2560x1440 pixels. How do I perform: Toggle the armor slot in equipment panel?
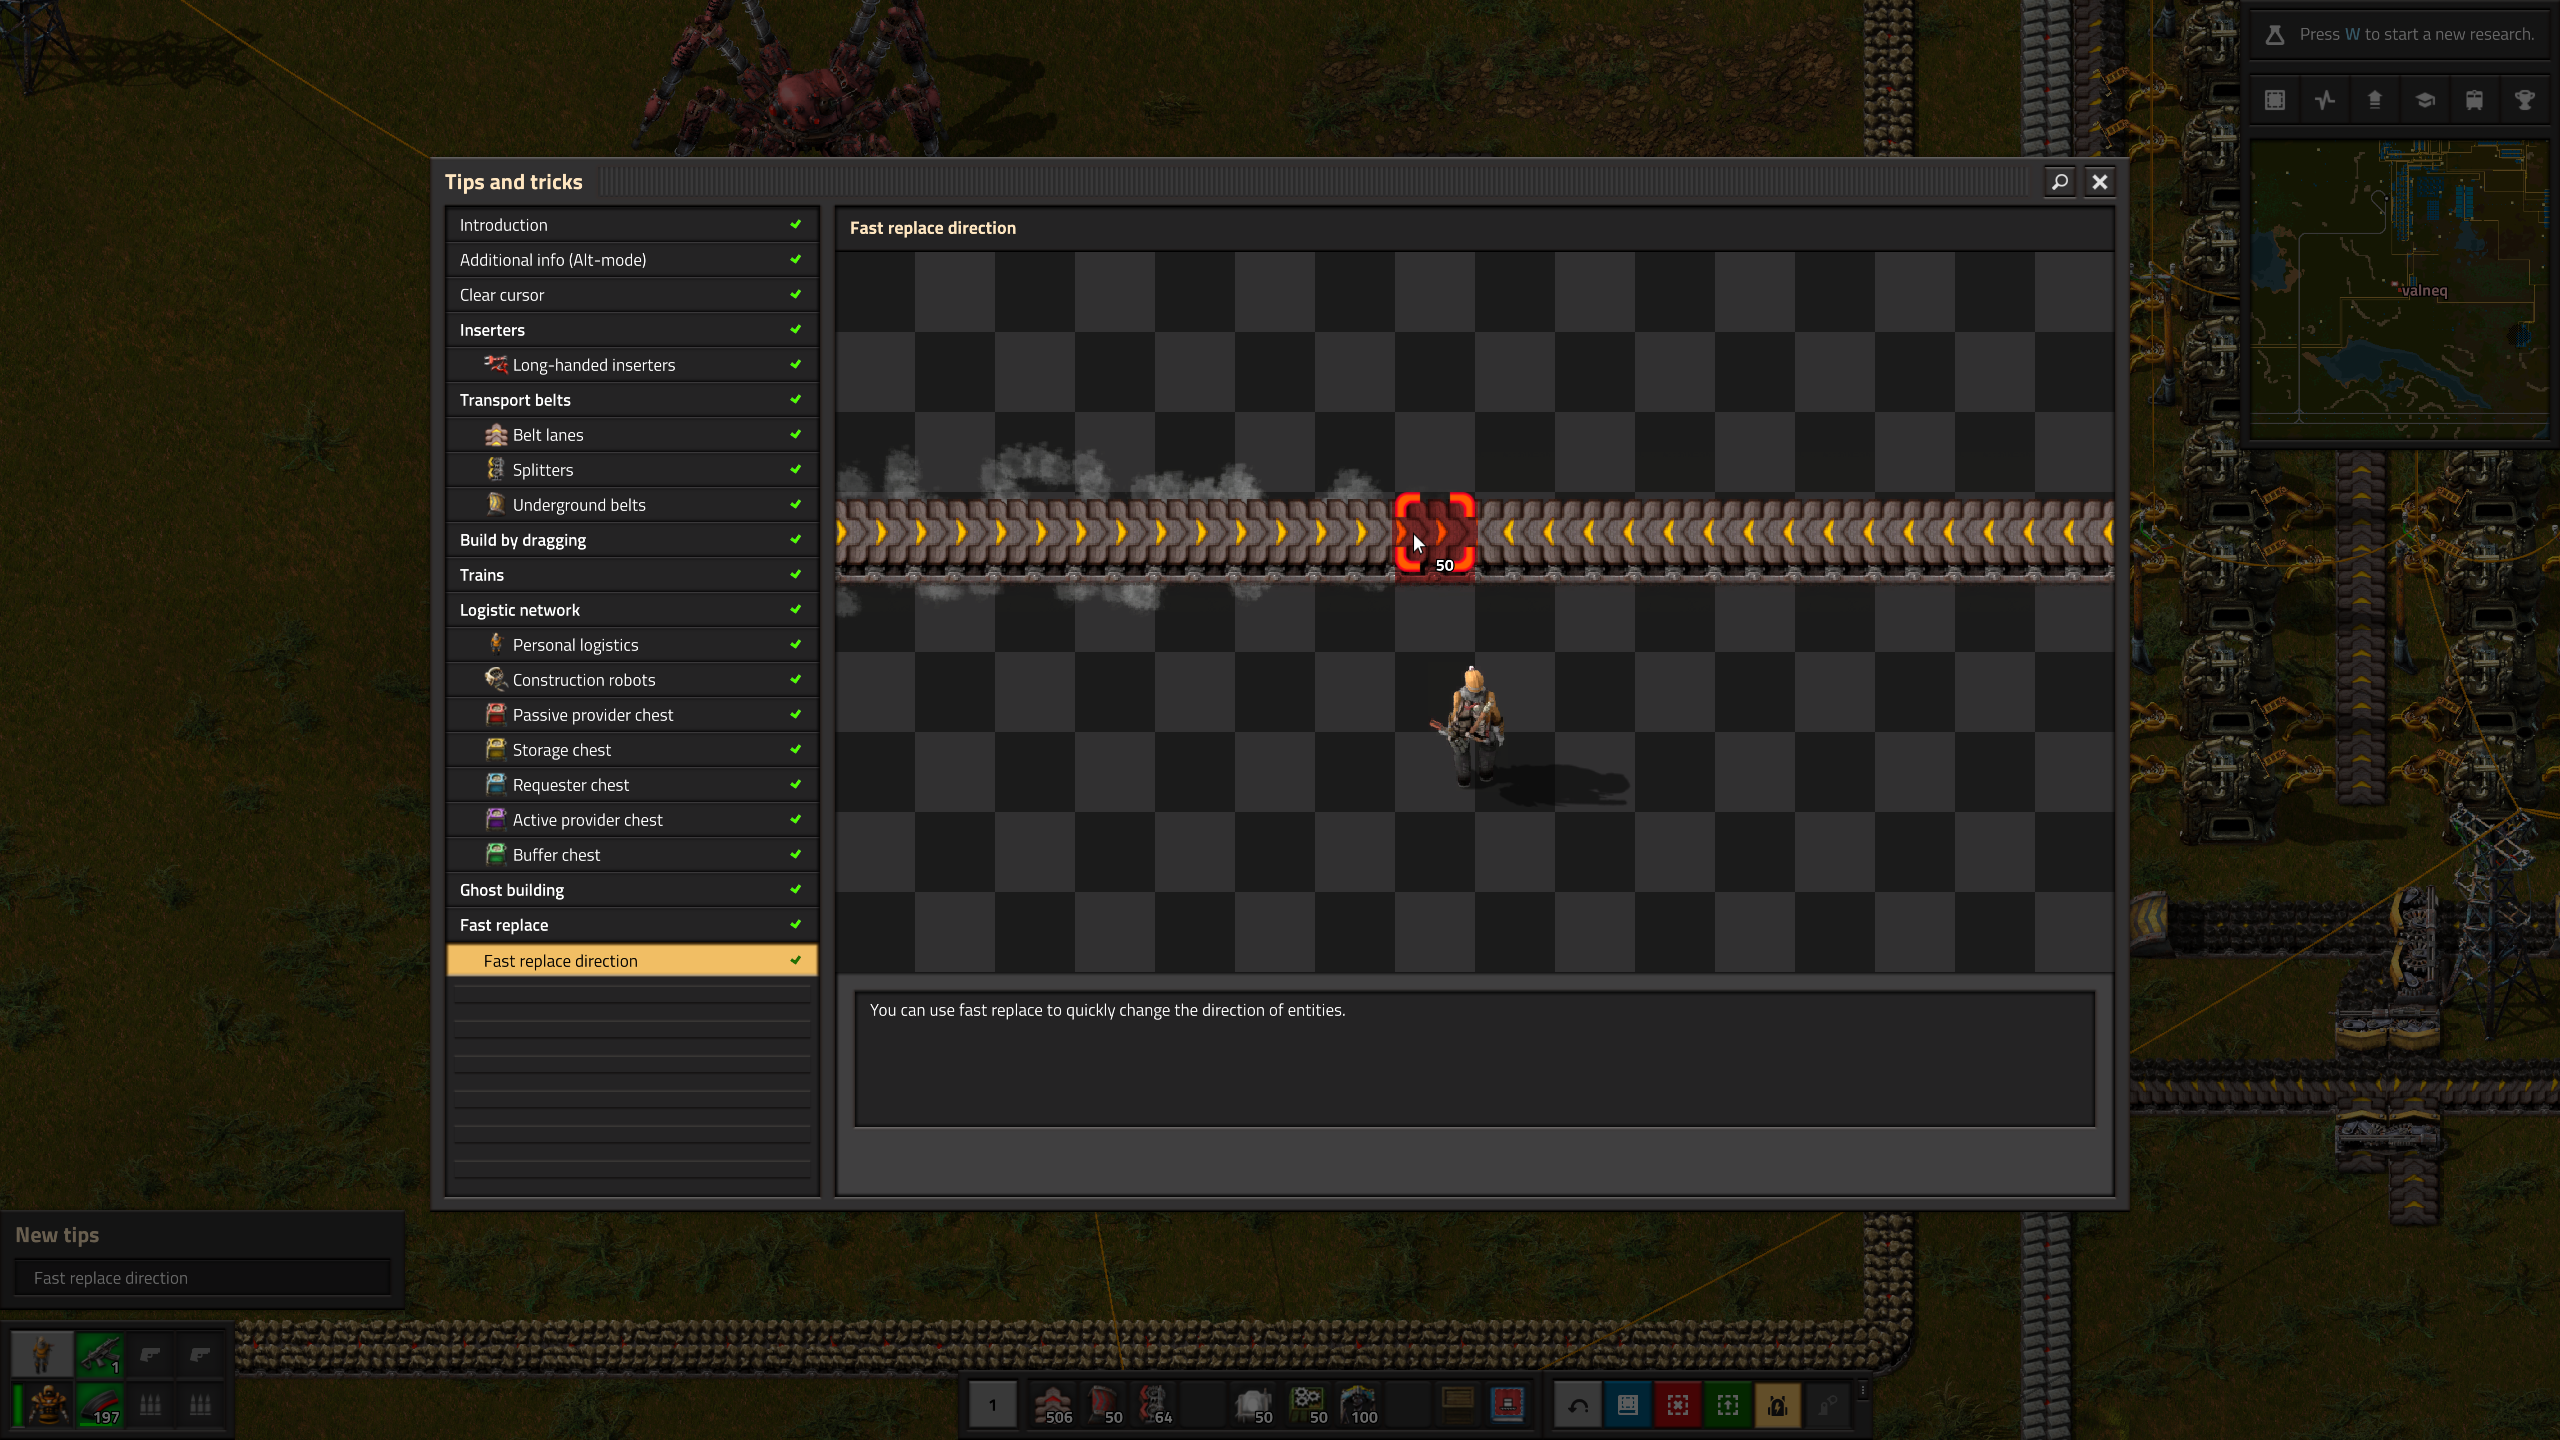pyautogui.click(x=47, y=1405)
